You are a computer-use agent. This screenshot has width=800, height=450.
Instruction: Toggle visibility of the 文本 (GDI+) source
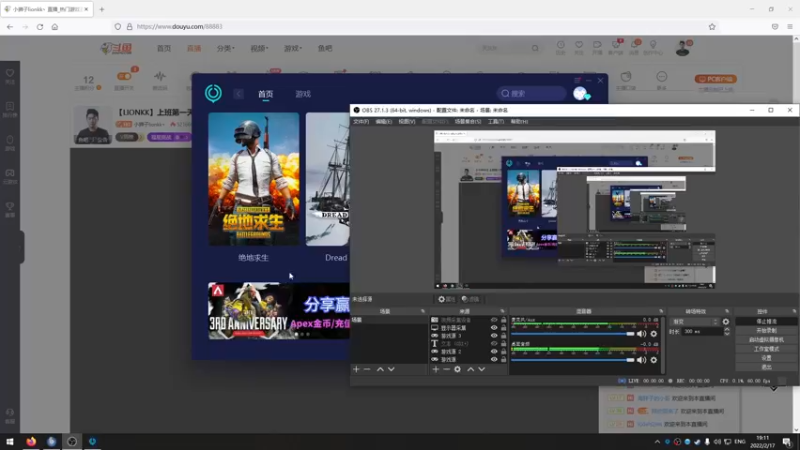(494, 343)
